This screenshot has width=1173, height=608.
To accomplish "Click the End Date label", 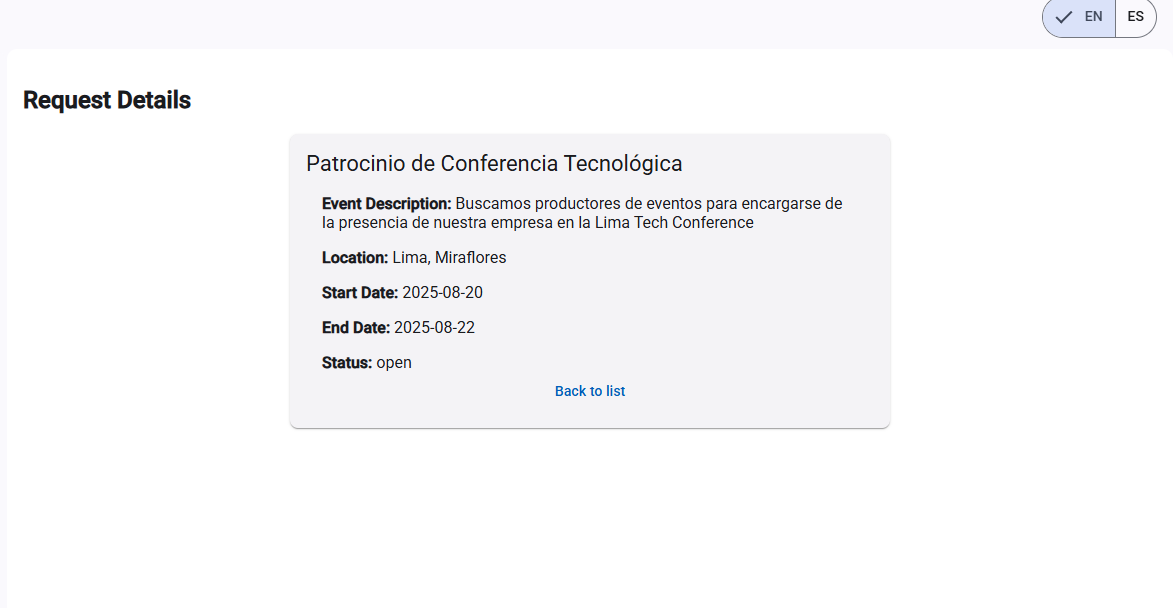I will point(356,328).
